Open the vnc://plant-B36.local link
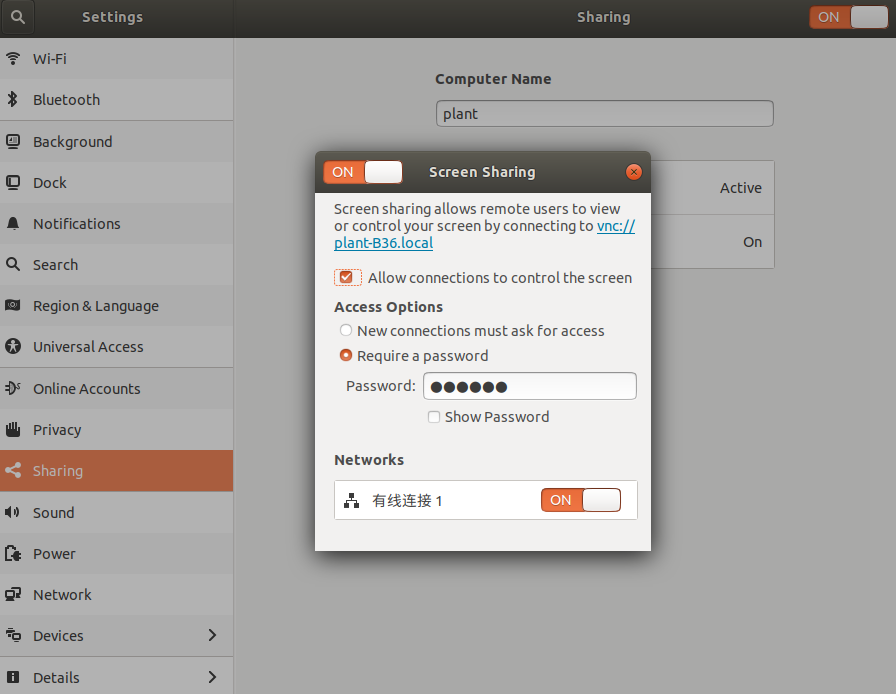This screenshot has width=896, height=694. click(383, 243)
